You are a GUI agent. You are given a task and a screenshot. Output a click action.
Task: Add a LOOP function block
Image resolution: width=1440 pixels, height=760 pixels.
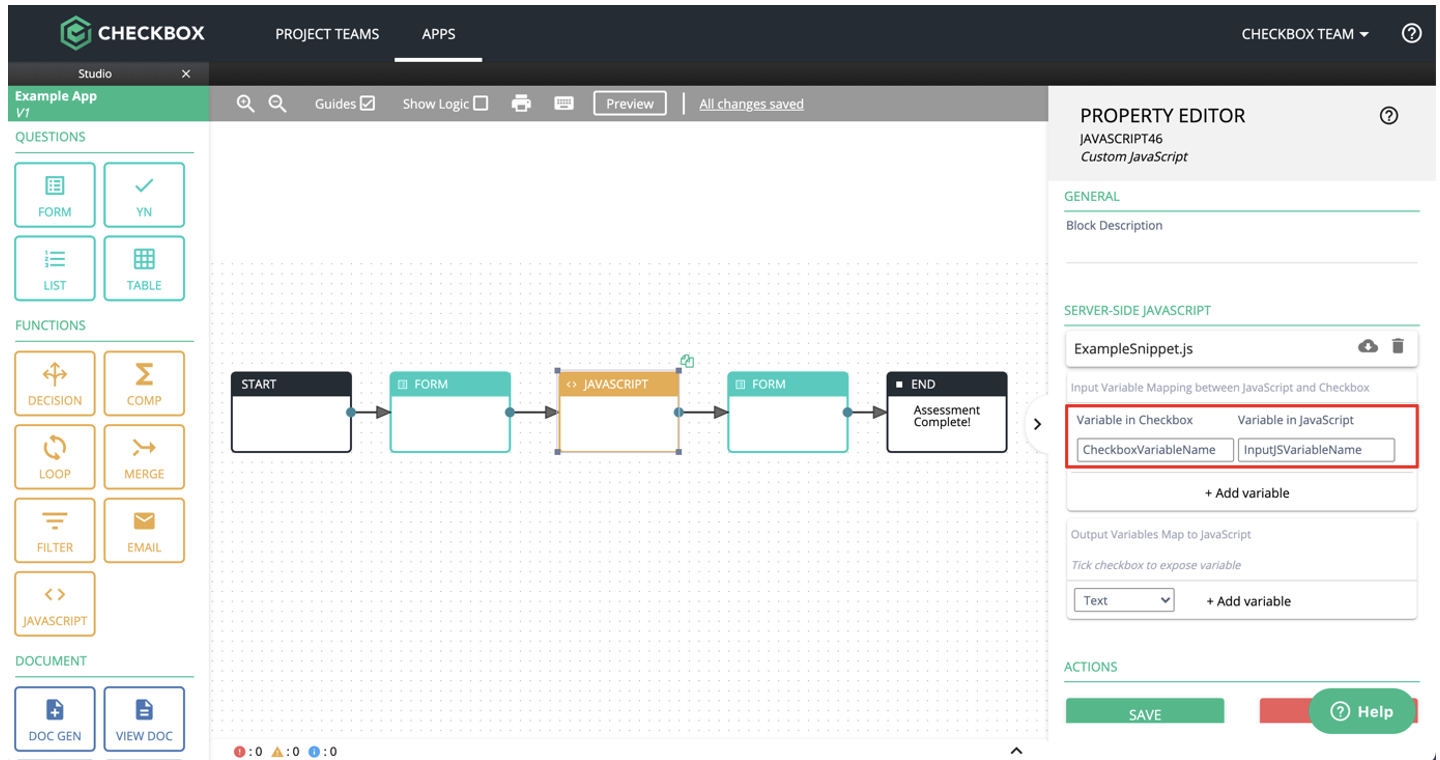click(x=55, y=457)
